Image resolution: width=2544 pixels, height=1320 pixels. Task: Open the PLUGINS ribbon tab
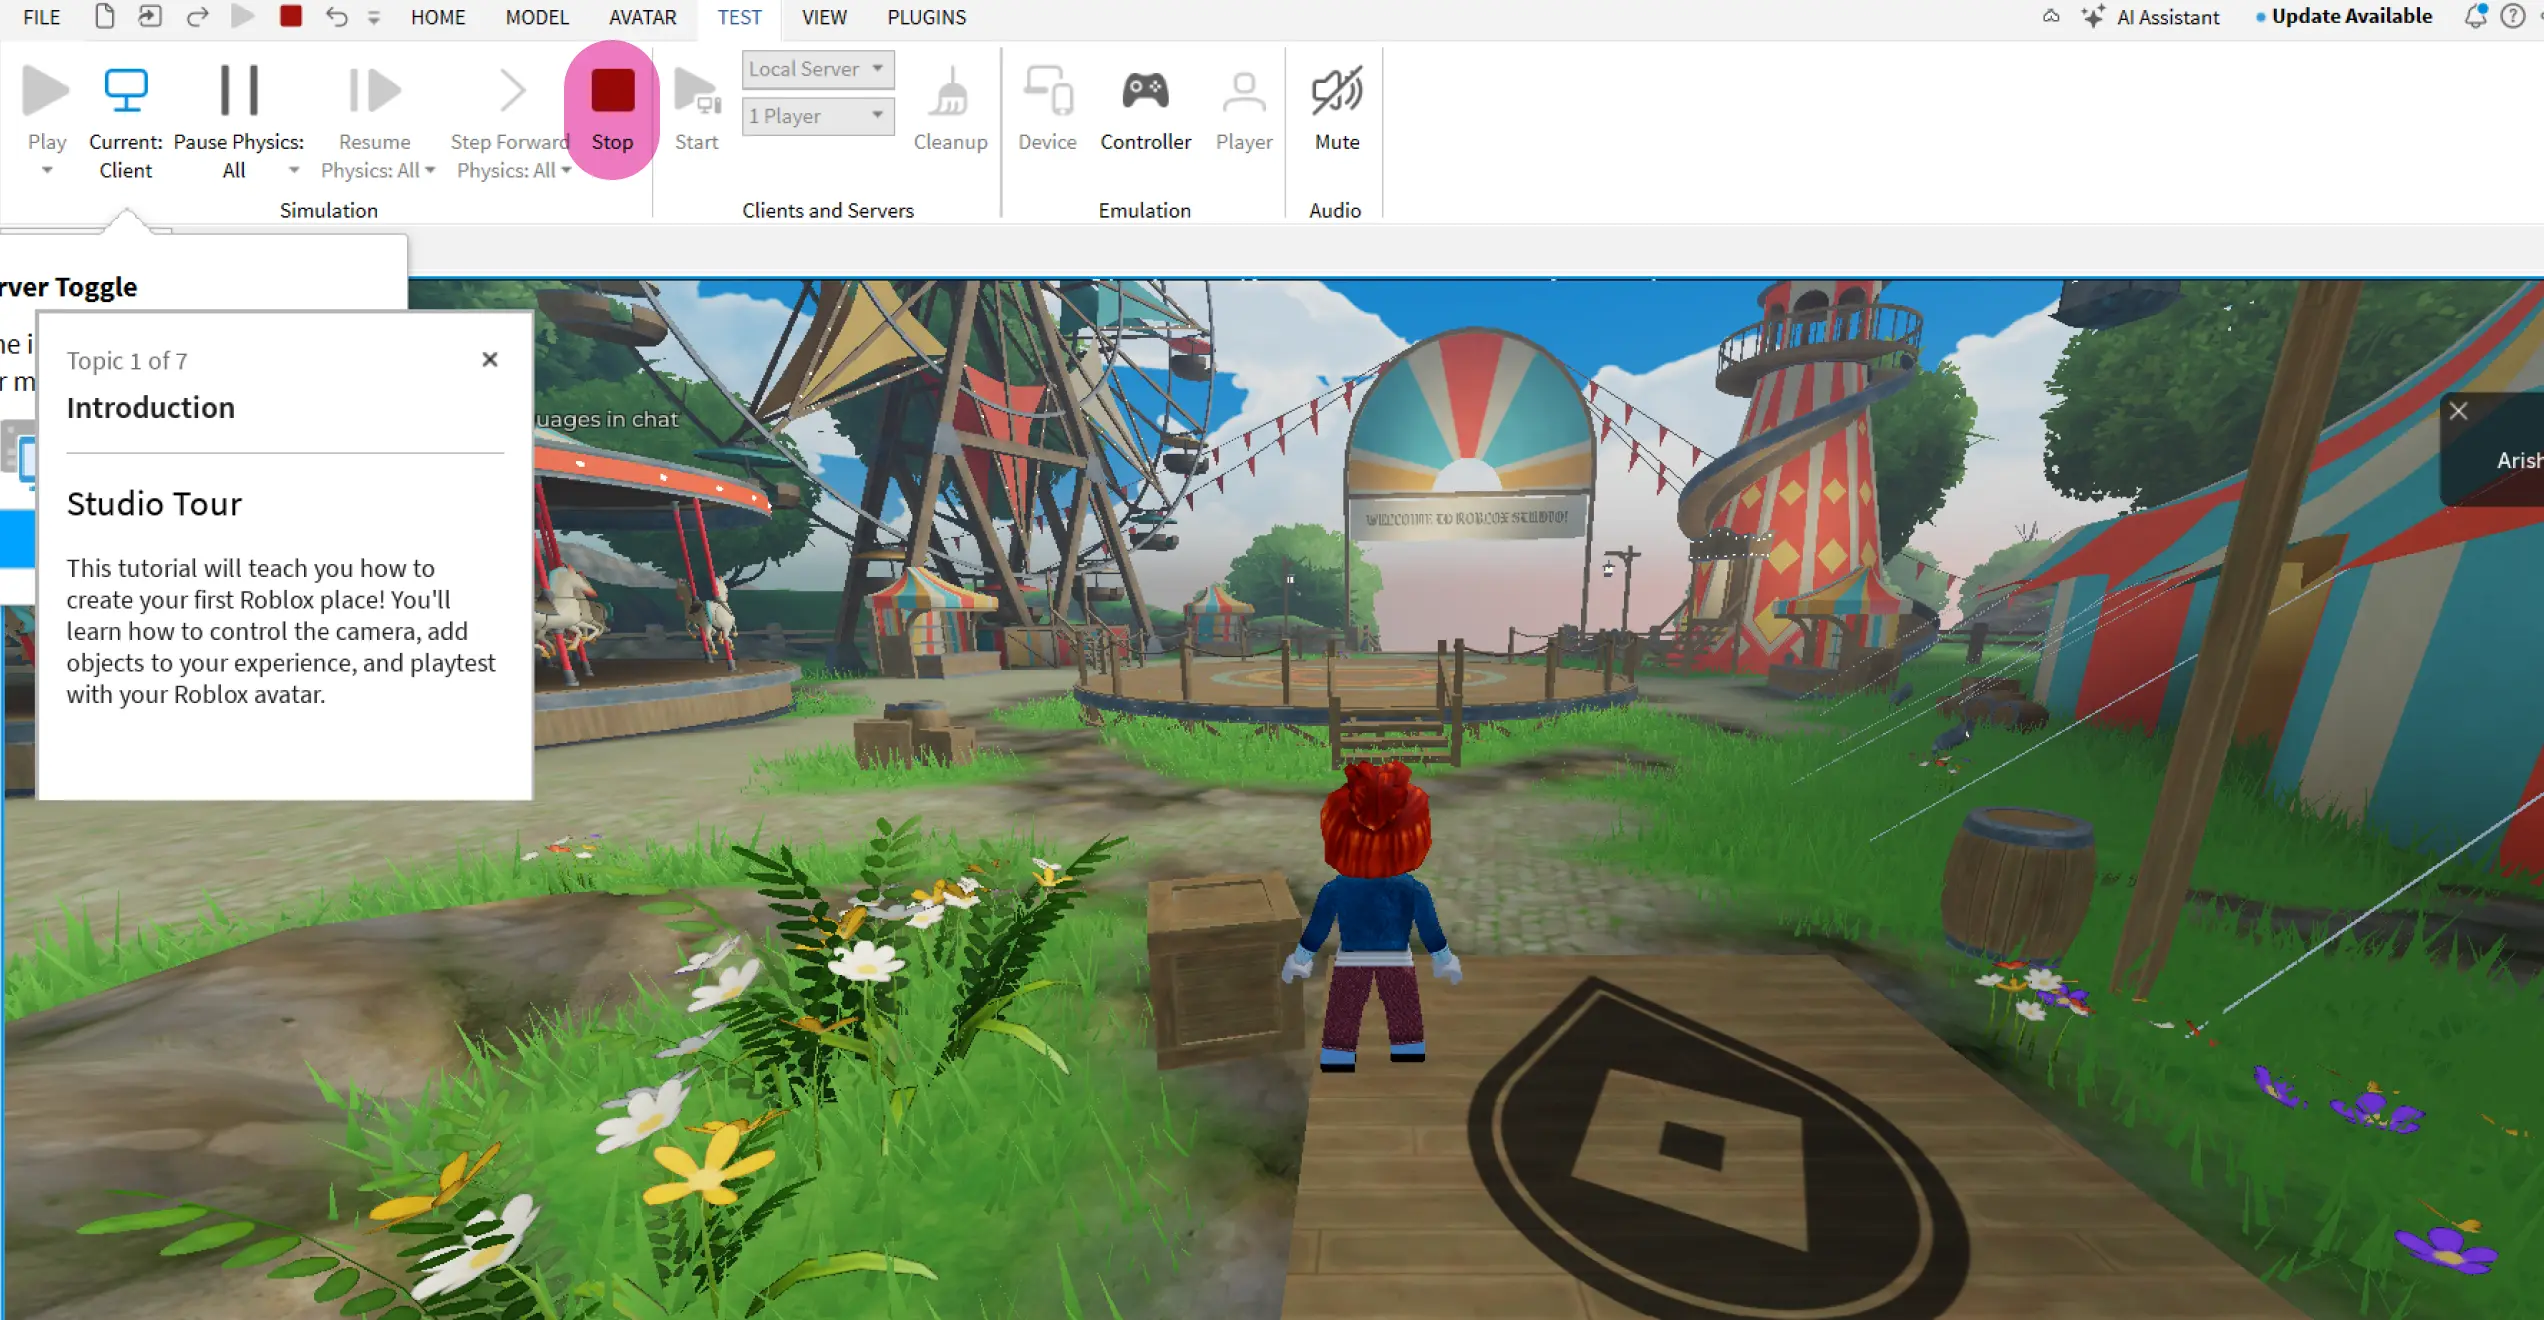[926, 17]
